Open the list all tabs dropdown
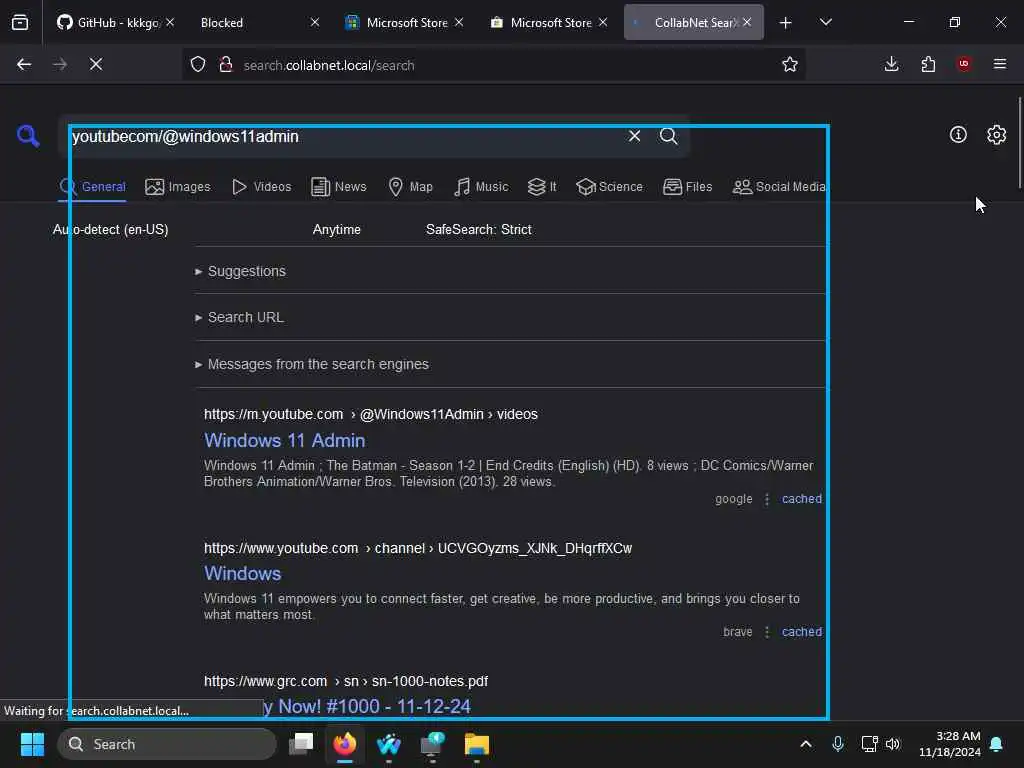This screenshot has width=1024, height=768. [826, 22]
